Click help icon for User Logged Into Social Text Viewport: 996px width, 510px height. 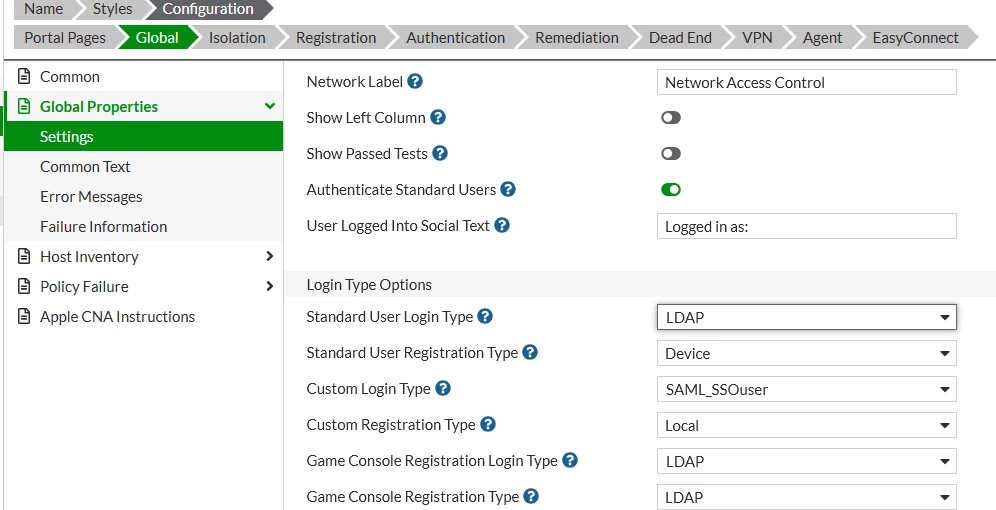click(x=502, y=225)
